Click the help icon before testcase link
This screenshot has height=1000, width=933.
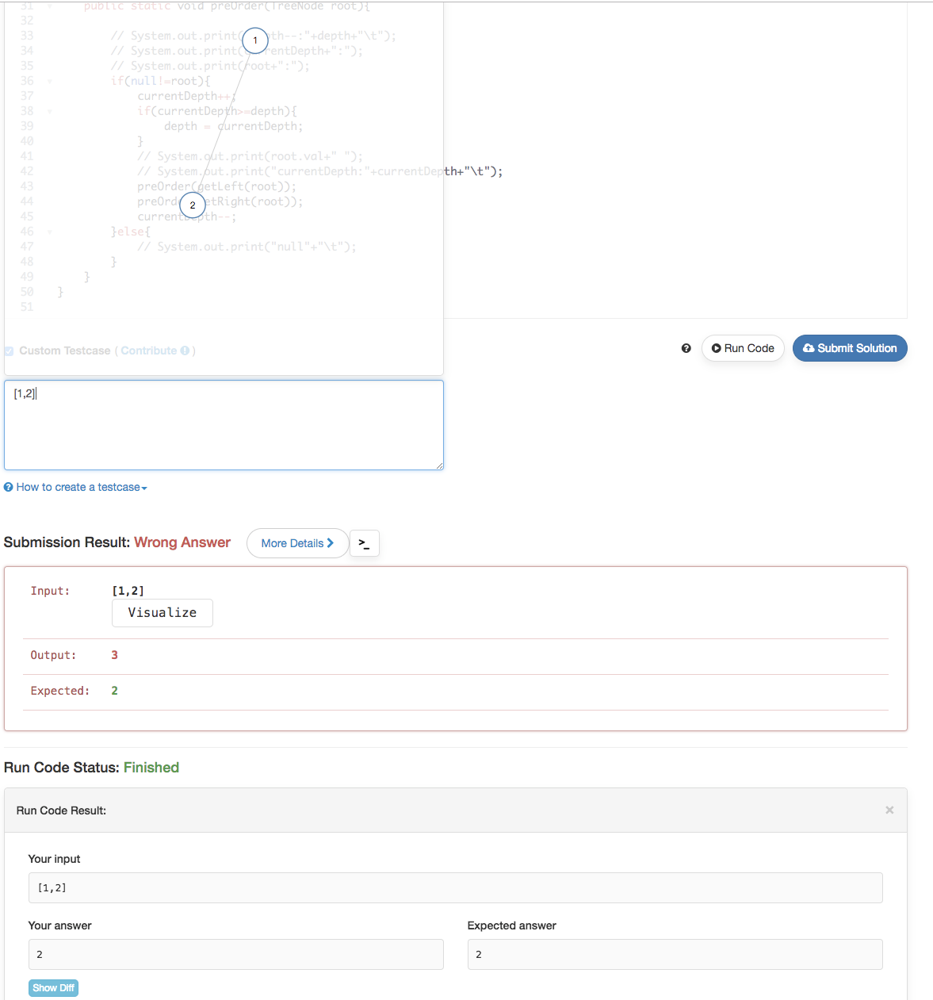[x=9, y=488]
